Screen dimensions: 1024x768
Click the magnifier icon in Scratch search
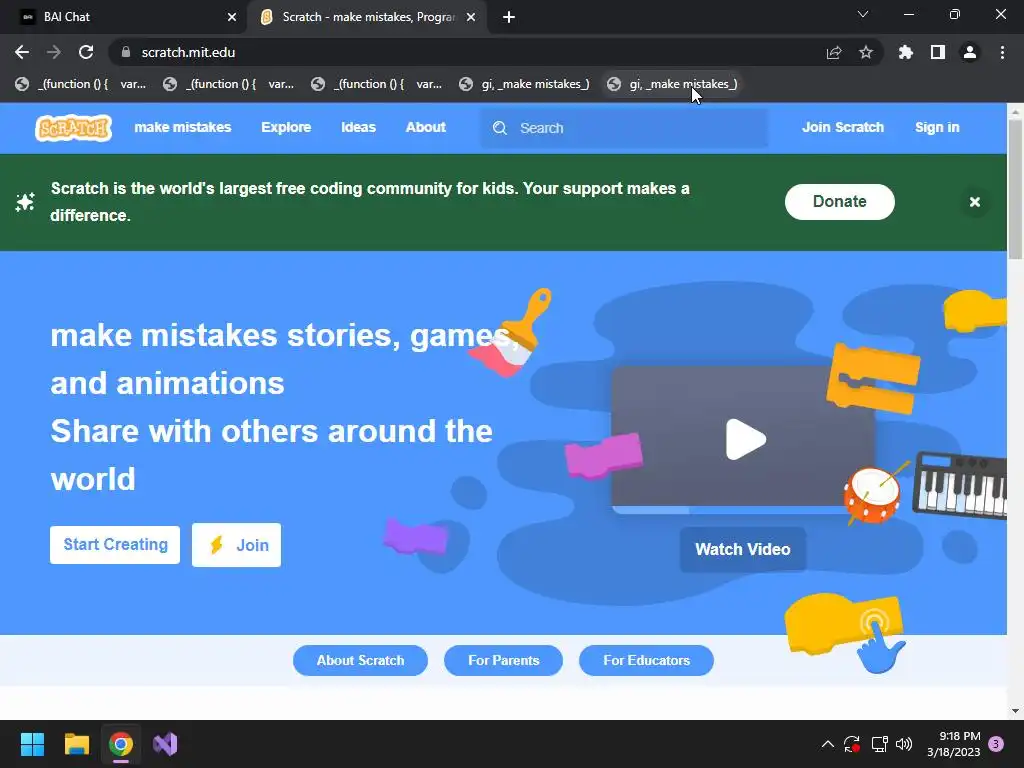500,128
